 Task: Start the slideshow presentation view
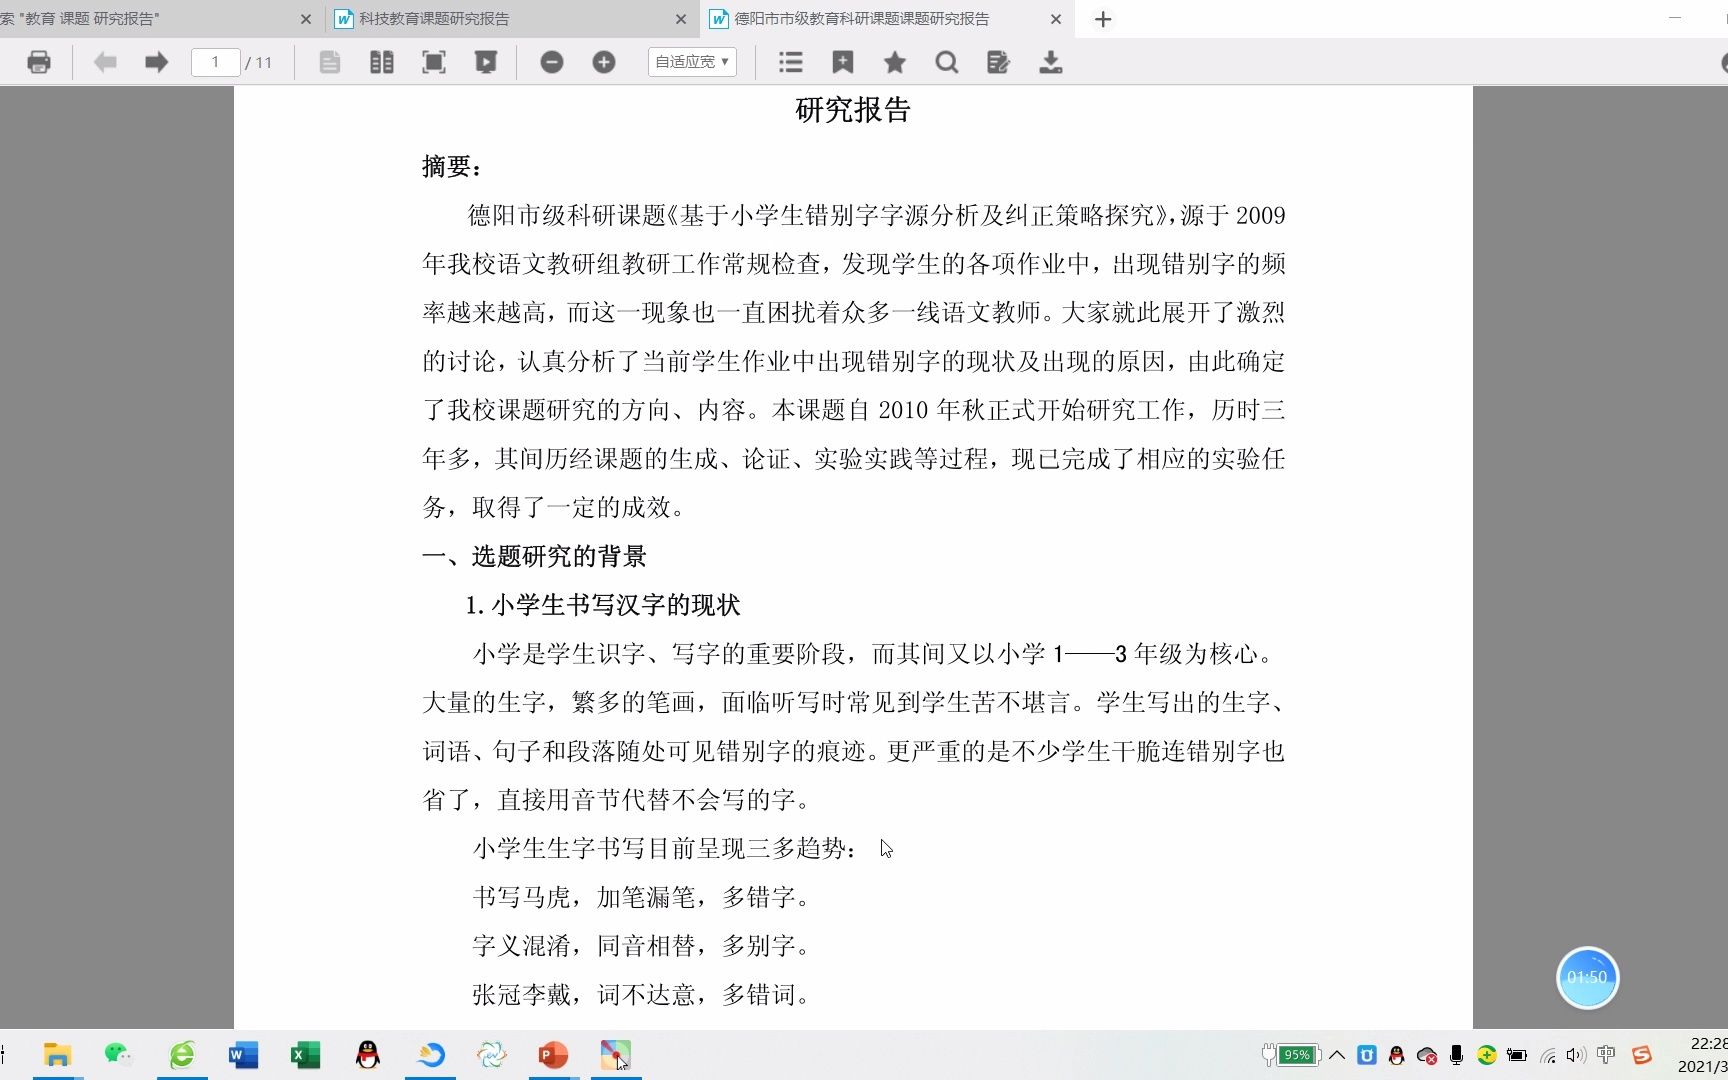[487, 61]
